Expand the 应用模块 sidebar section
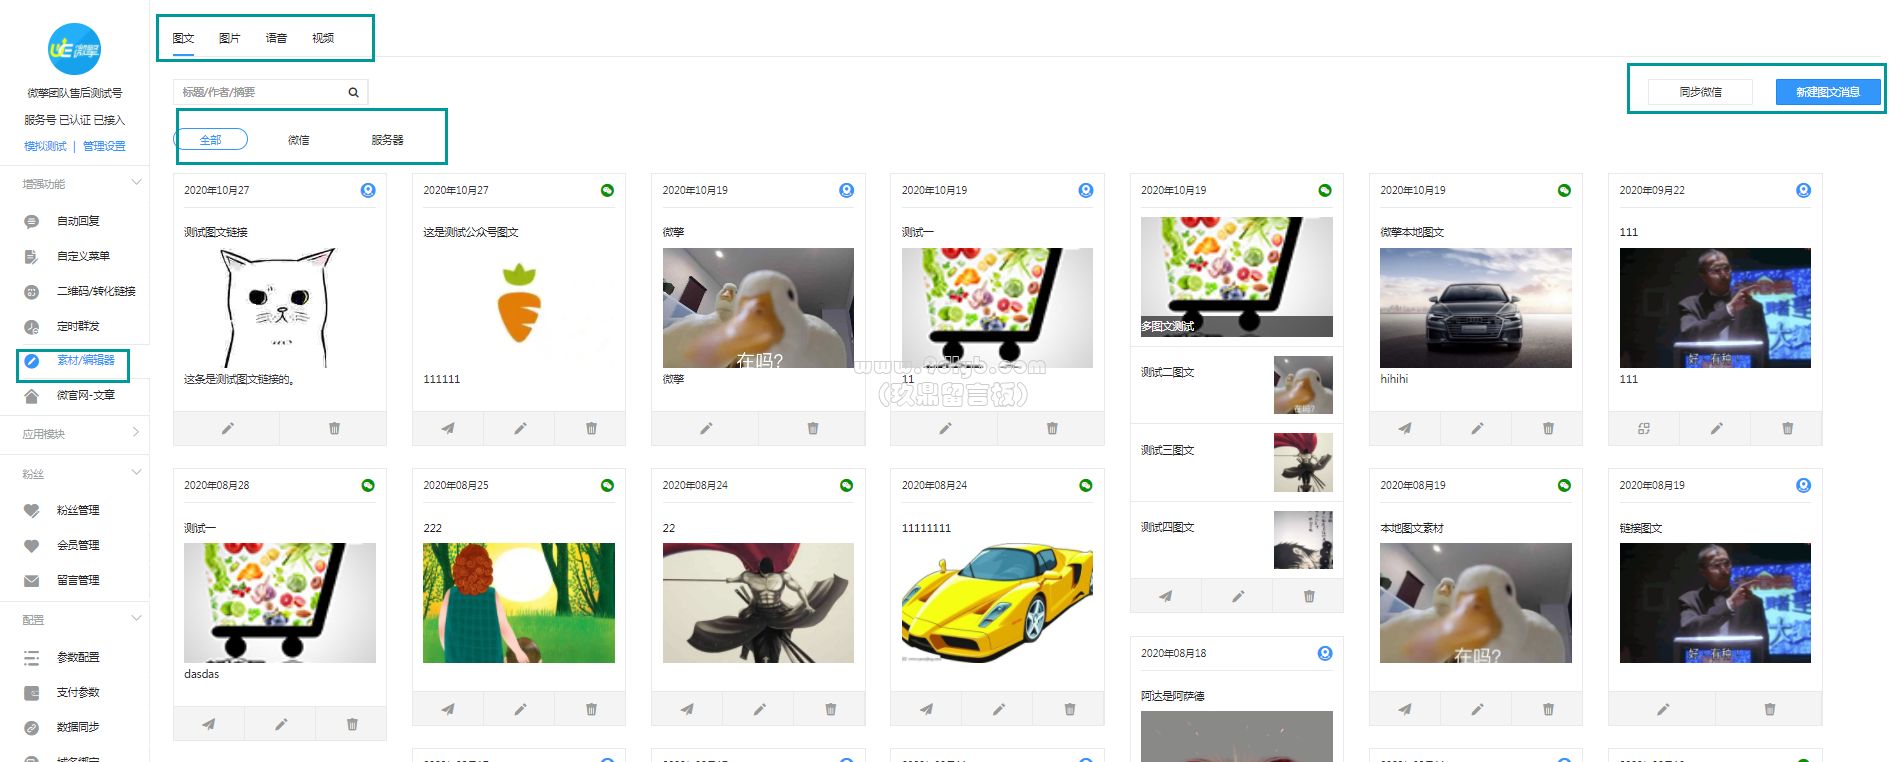1898x762 pixels. pyautogui.click(x=136, y=433)
